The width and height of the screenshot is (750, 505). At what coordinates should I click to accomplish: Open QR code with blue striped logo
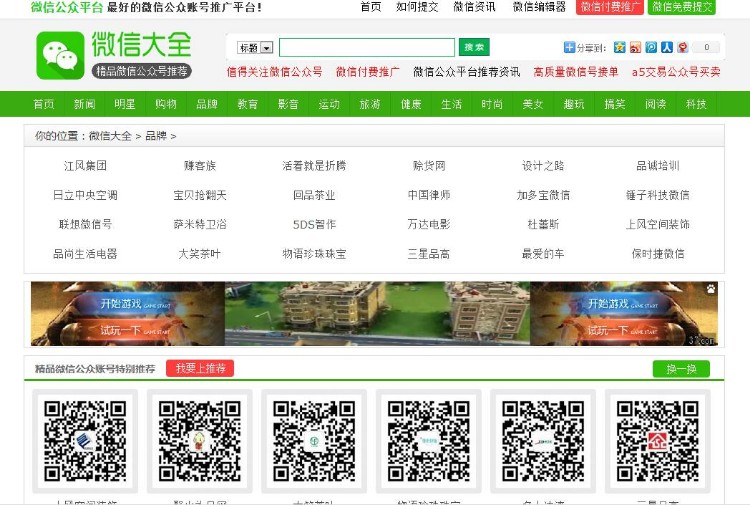coord(85,441)
